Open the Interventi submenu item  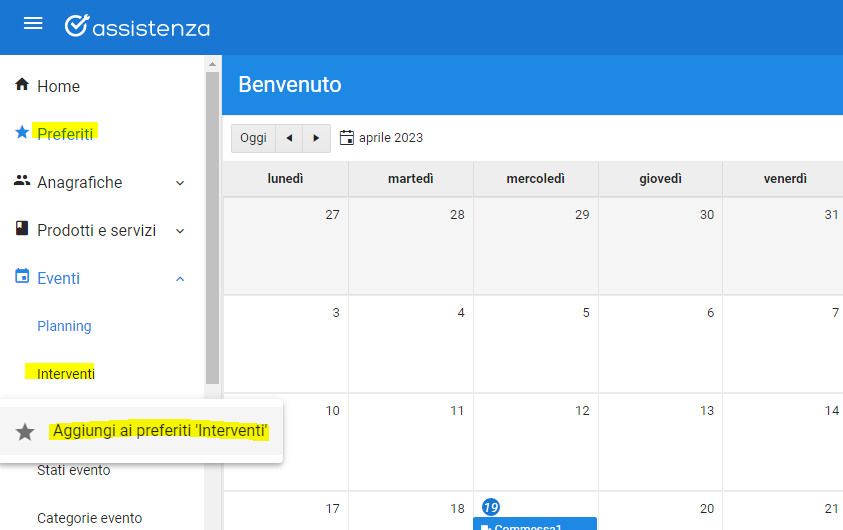point(66,374)
